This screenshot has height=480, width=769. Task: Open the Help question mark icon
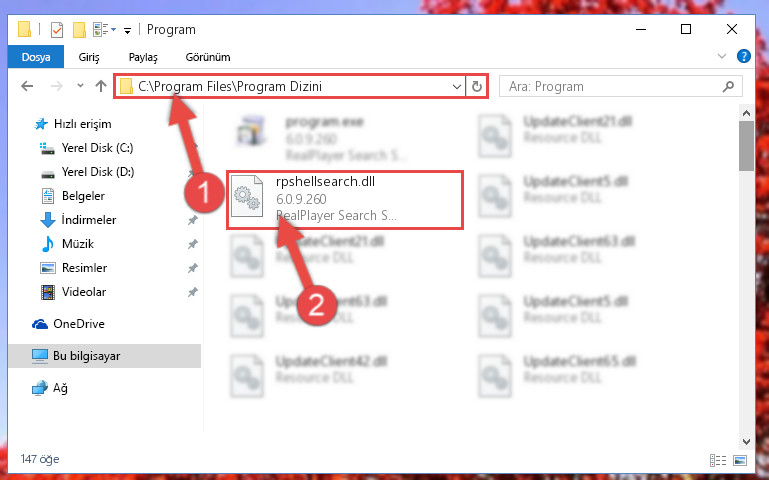[x=743, y=56]
